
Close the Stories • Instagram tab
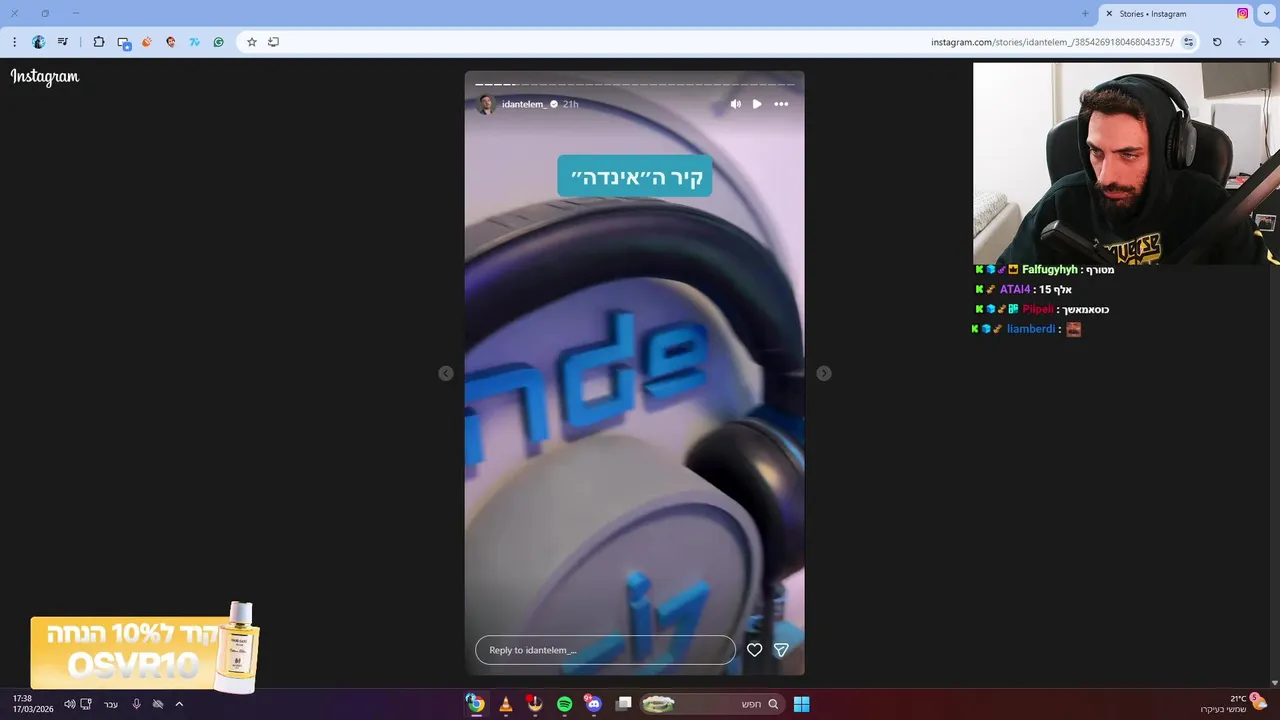point(1109,14)
